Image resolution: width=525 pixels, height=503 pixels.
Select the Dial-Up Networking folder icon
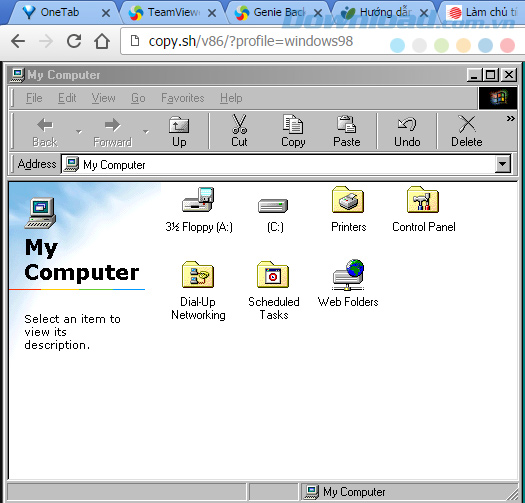(x=198, y=275)
